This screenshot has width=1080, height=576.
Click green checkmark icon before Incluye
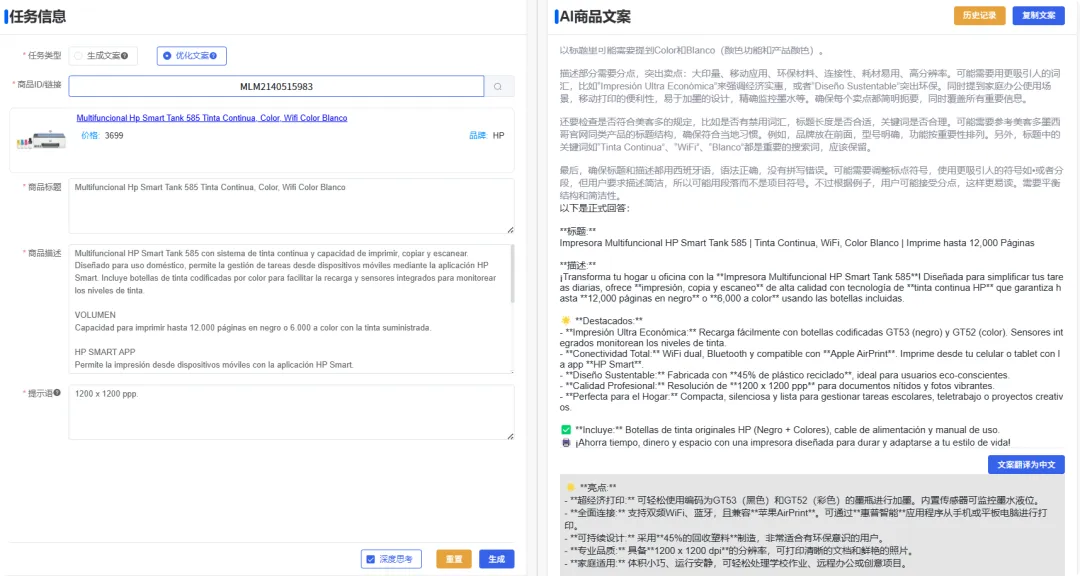coord(566,430)
